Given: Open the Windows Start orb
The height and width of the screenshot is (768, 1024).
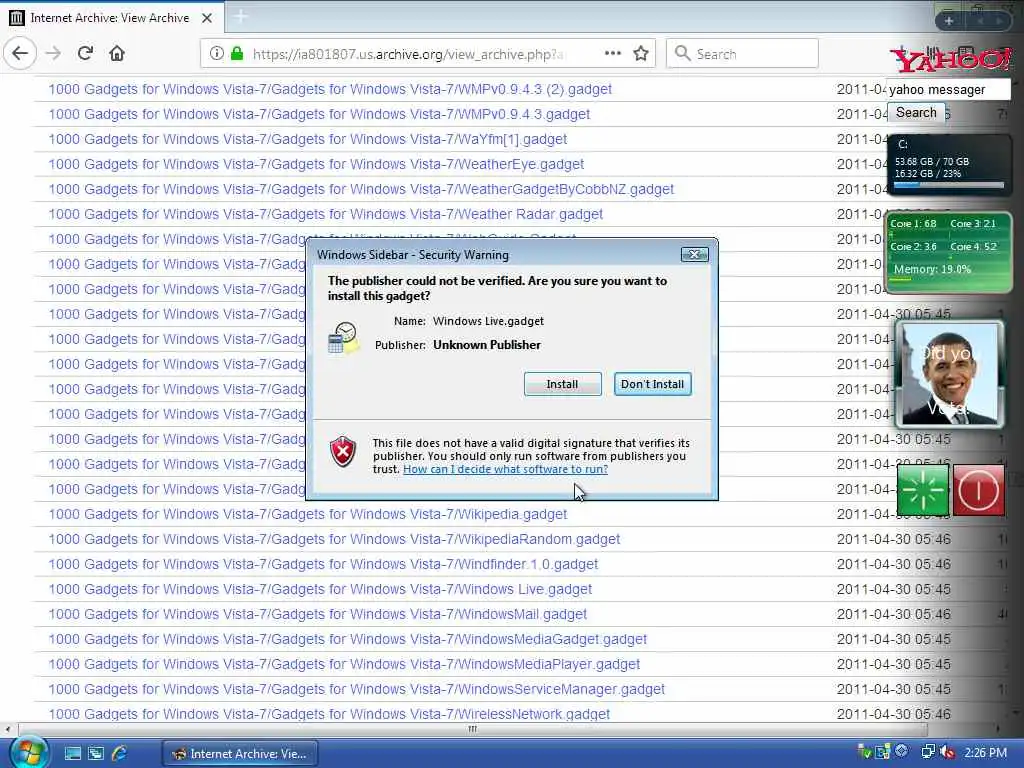Looking at the screenshot, I should 27,752.
